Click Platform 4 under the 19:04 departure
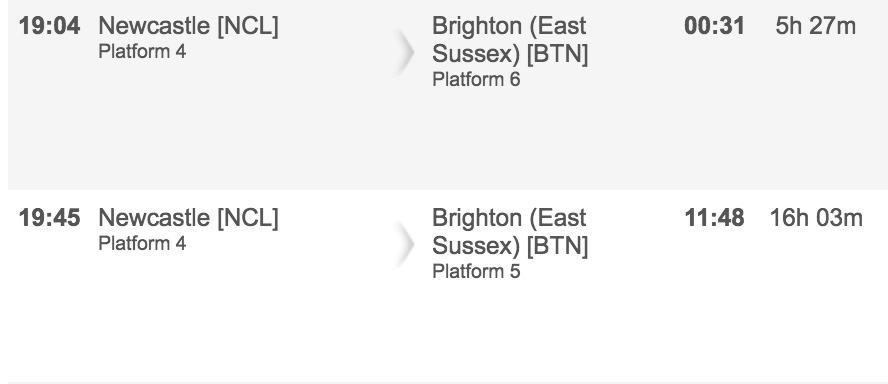The height and width of the screenshot is (384, 888). point(142,52)
